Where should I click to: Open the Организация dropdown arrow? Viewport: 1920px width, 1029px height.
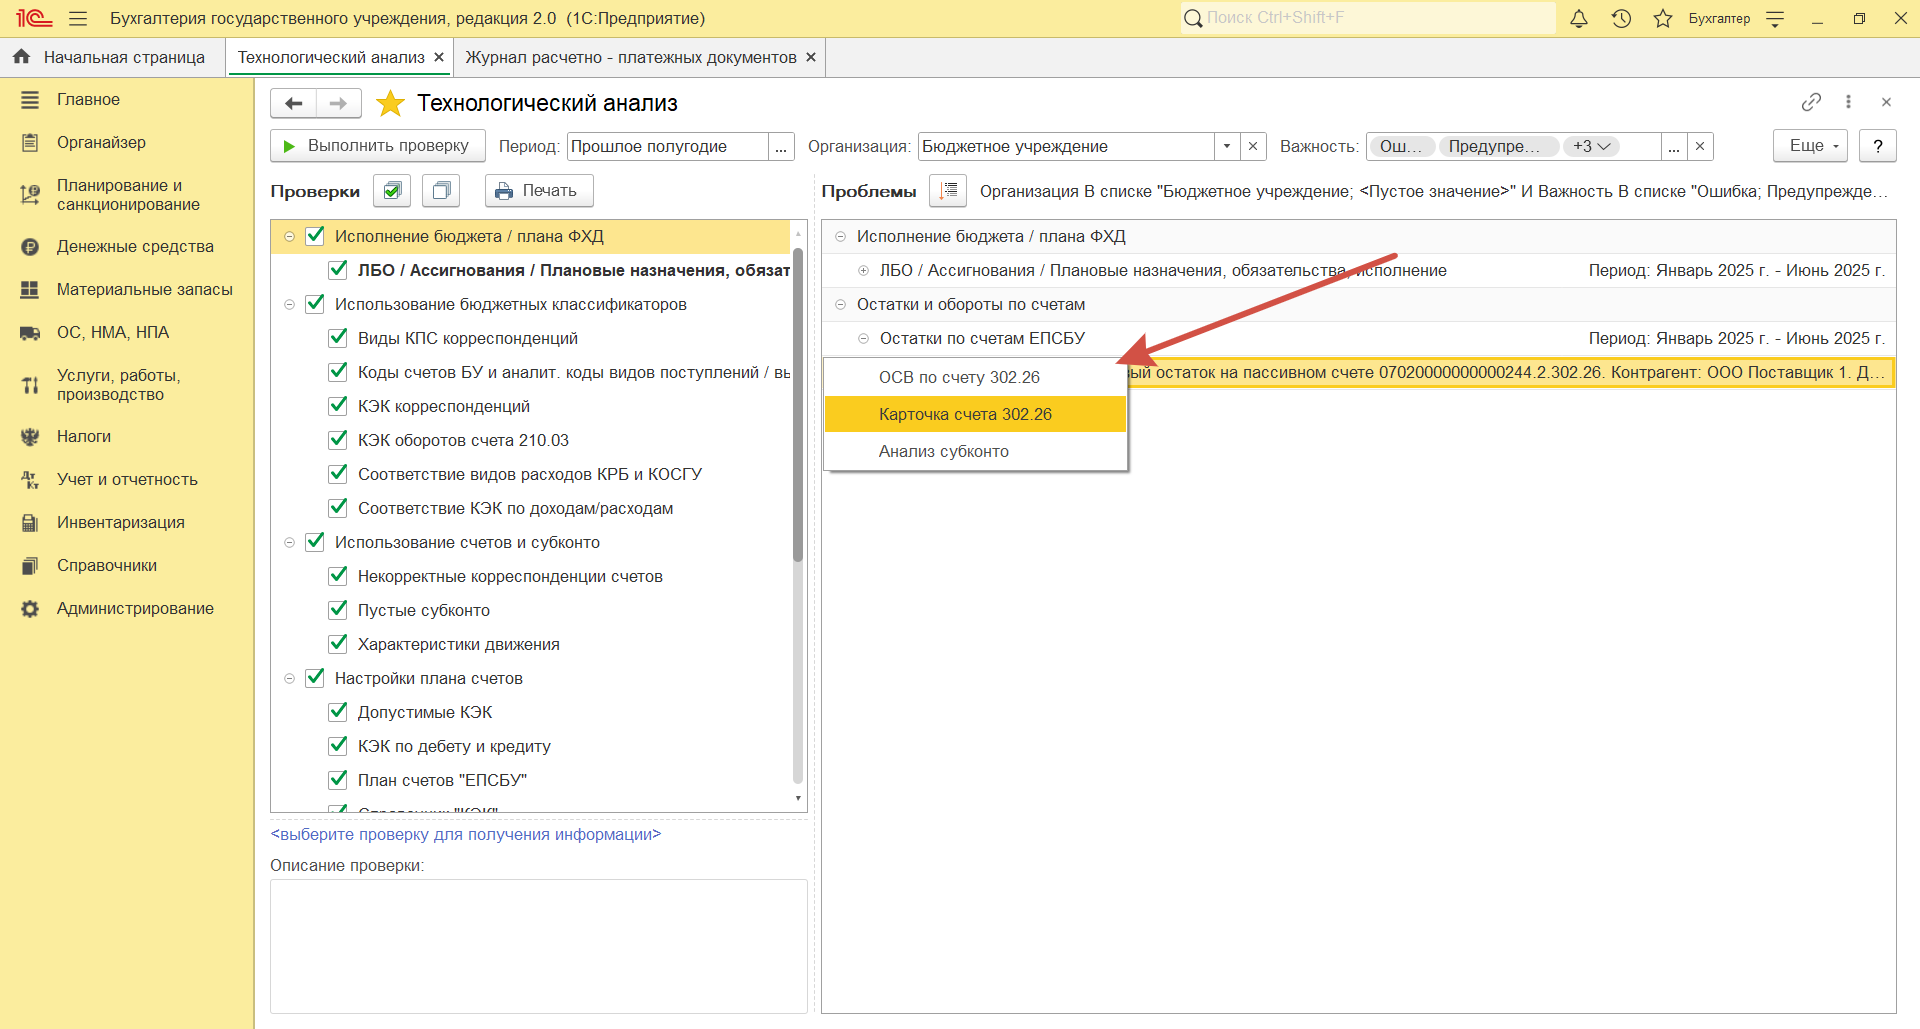[1227, 146]
